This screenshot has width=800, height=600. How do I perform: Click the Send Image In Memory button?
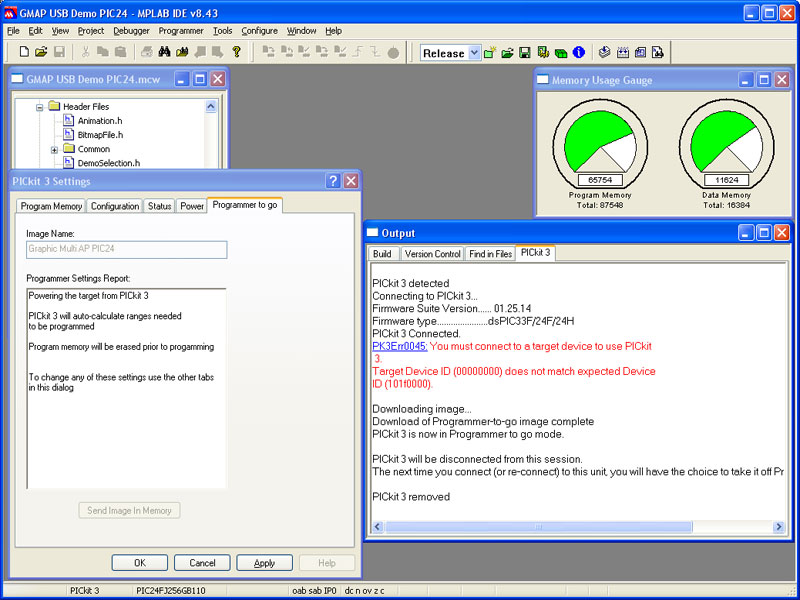129,510
